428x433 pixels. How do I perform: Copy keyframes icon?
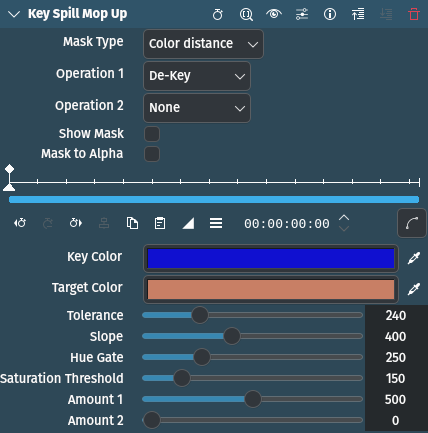click(132, 223)
